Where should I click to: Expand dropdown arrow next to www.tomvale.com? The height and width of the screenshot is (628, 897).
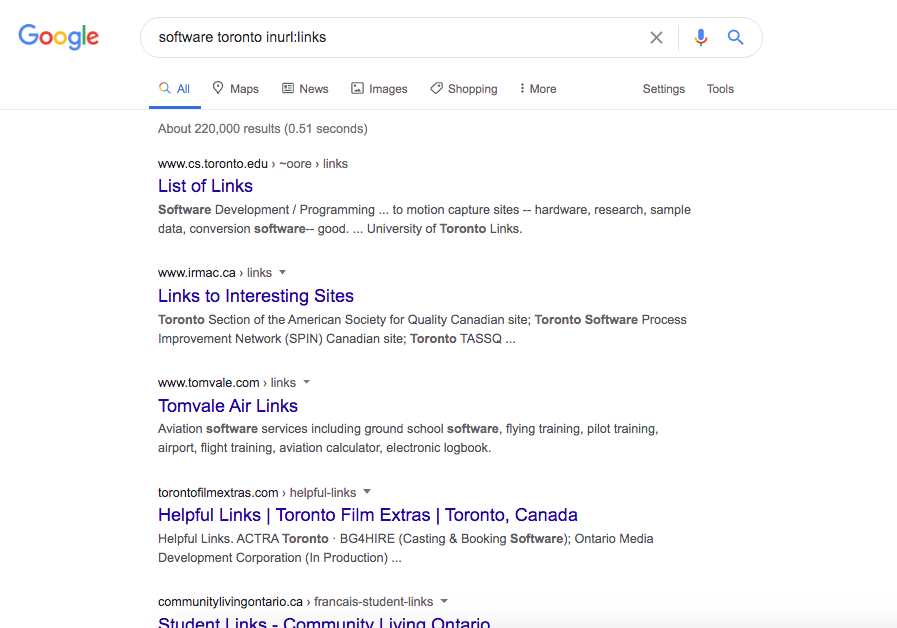[x=306, y=382]
